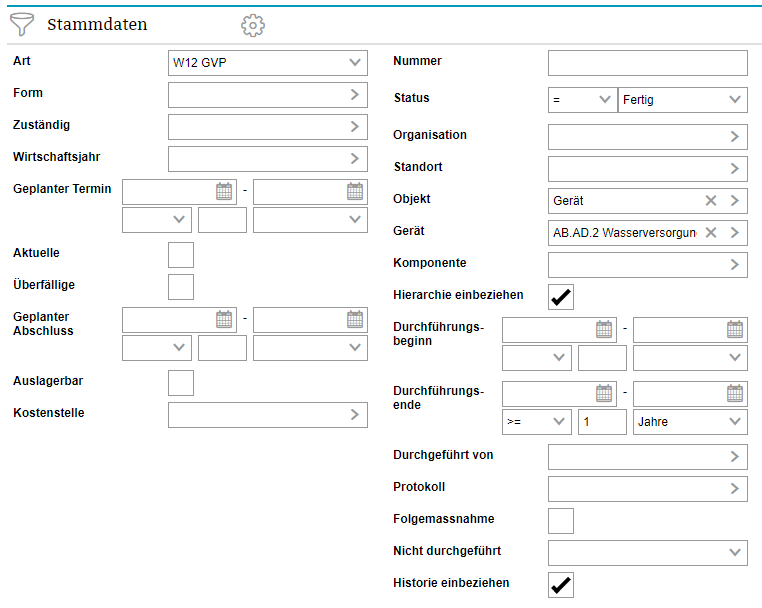The image size is (762, 608).
Task: Open the settings gear icon in header
Action: (x=253, y=25)
